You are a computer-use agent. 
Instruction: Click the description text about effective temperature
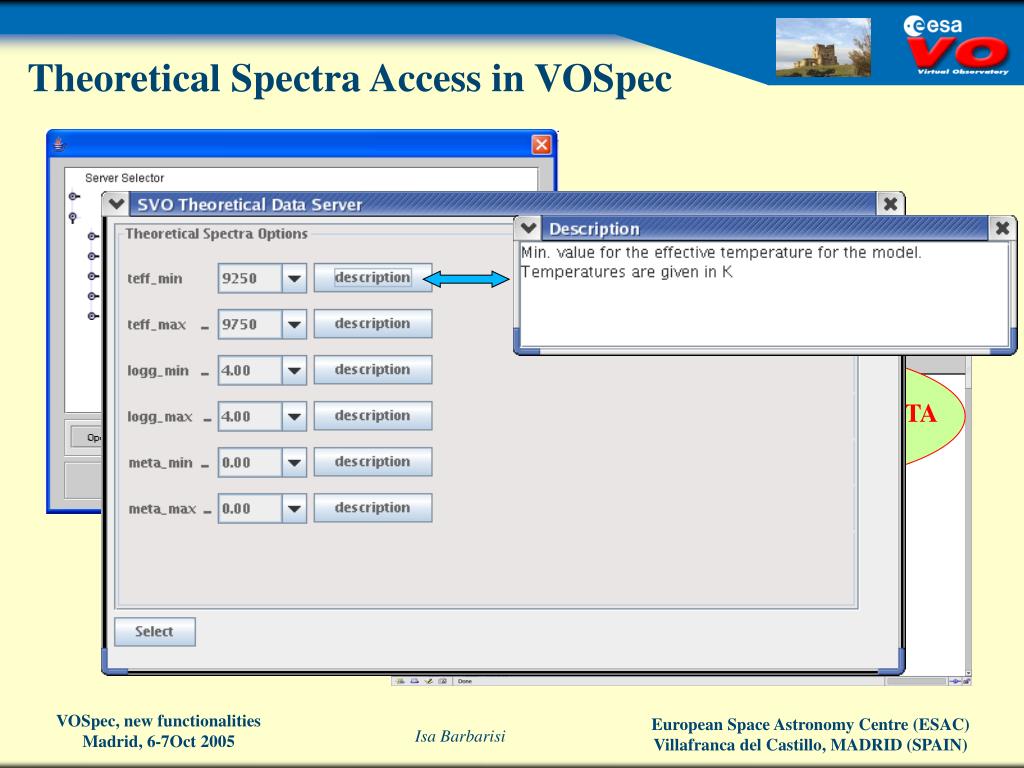[x=721, y=262]
